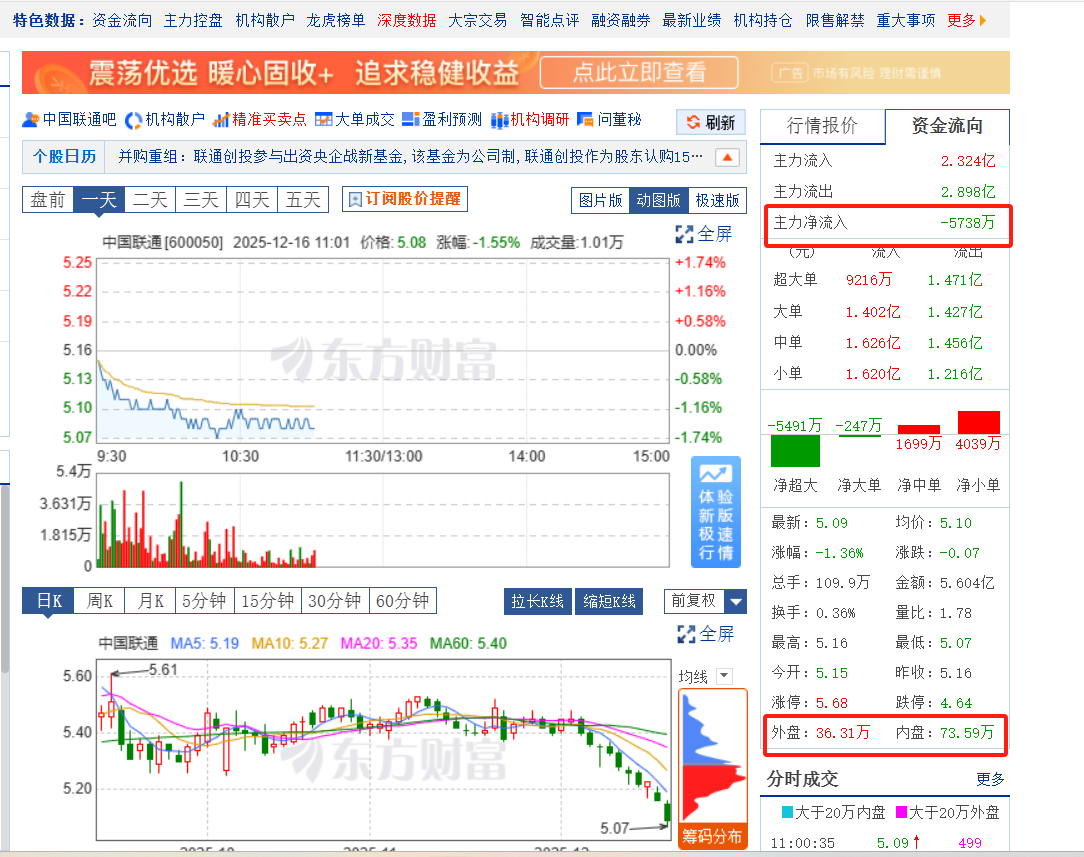This screenshot has height=857, width=1084.
Task: Select the 五天 tab
Action: 303,200
